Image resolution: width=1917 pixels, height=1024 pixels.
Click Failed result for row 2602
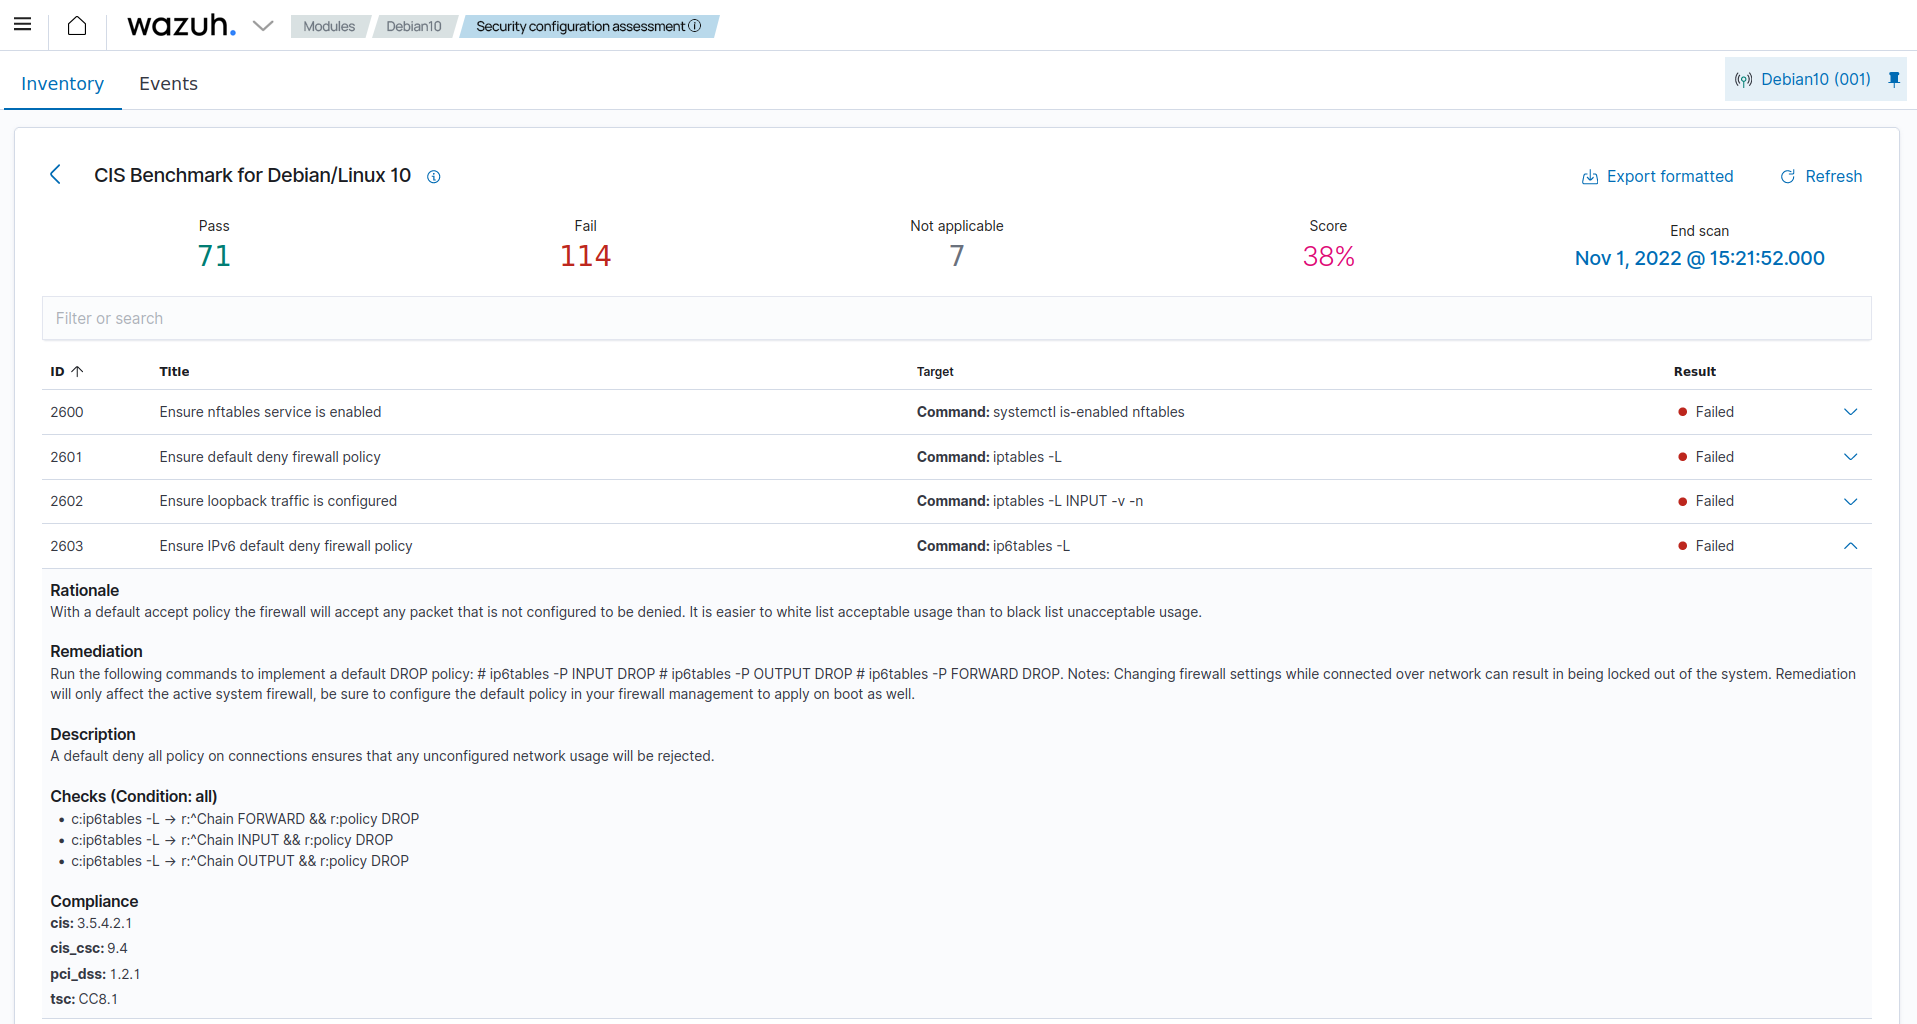click(x=1706, y=501)
